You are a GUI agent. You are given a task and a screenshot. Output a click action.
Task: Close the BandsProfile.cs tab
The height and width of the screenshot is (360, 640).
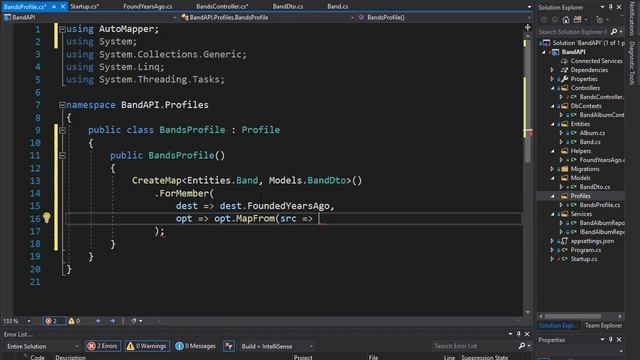coord(63,7)
